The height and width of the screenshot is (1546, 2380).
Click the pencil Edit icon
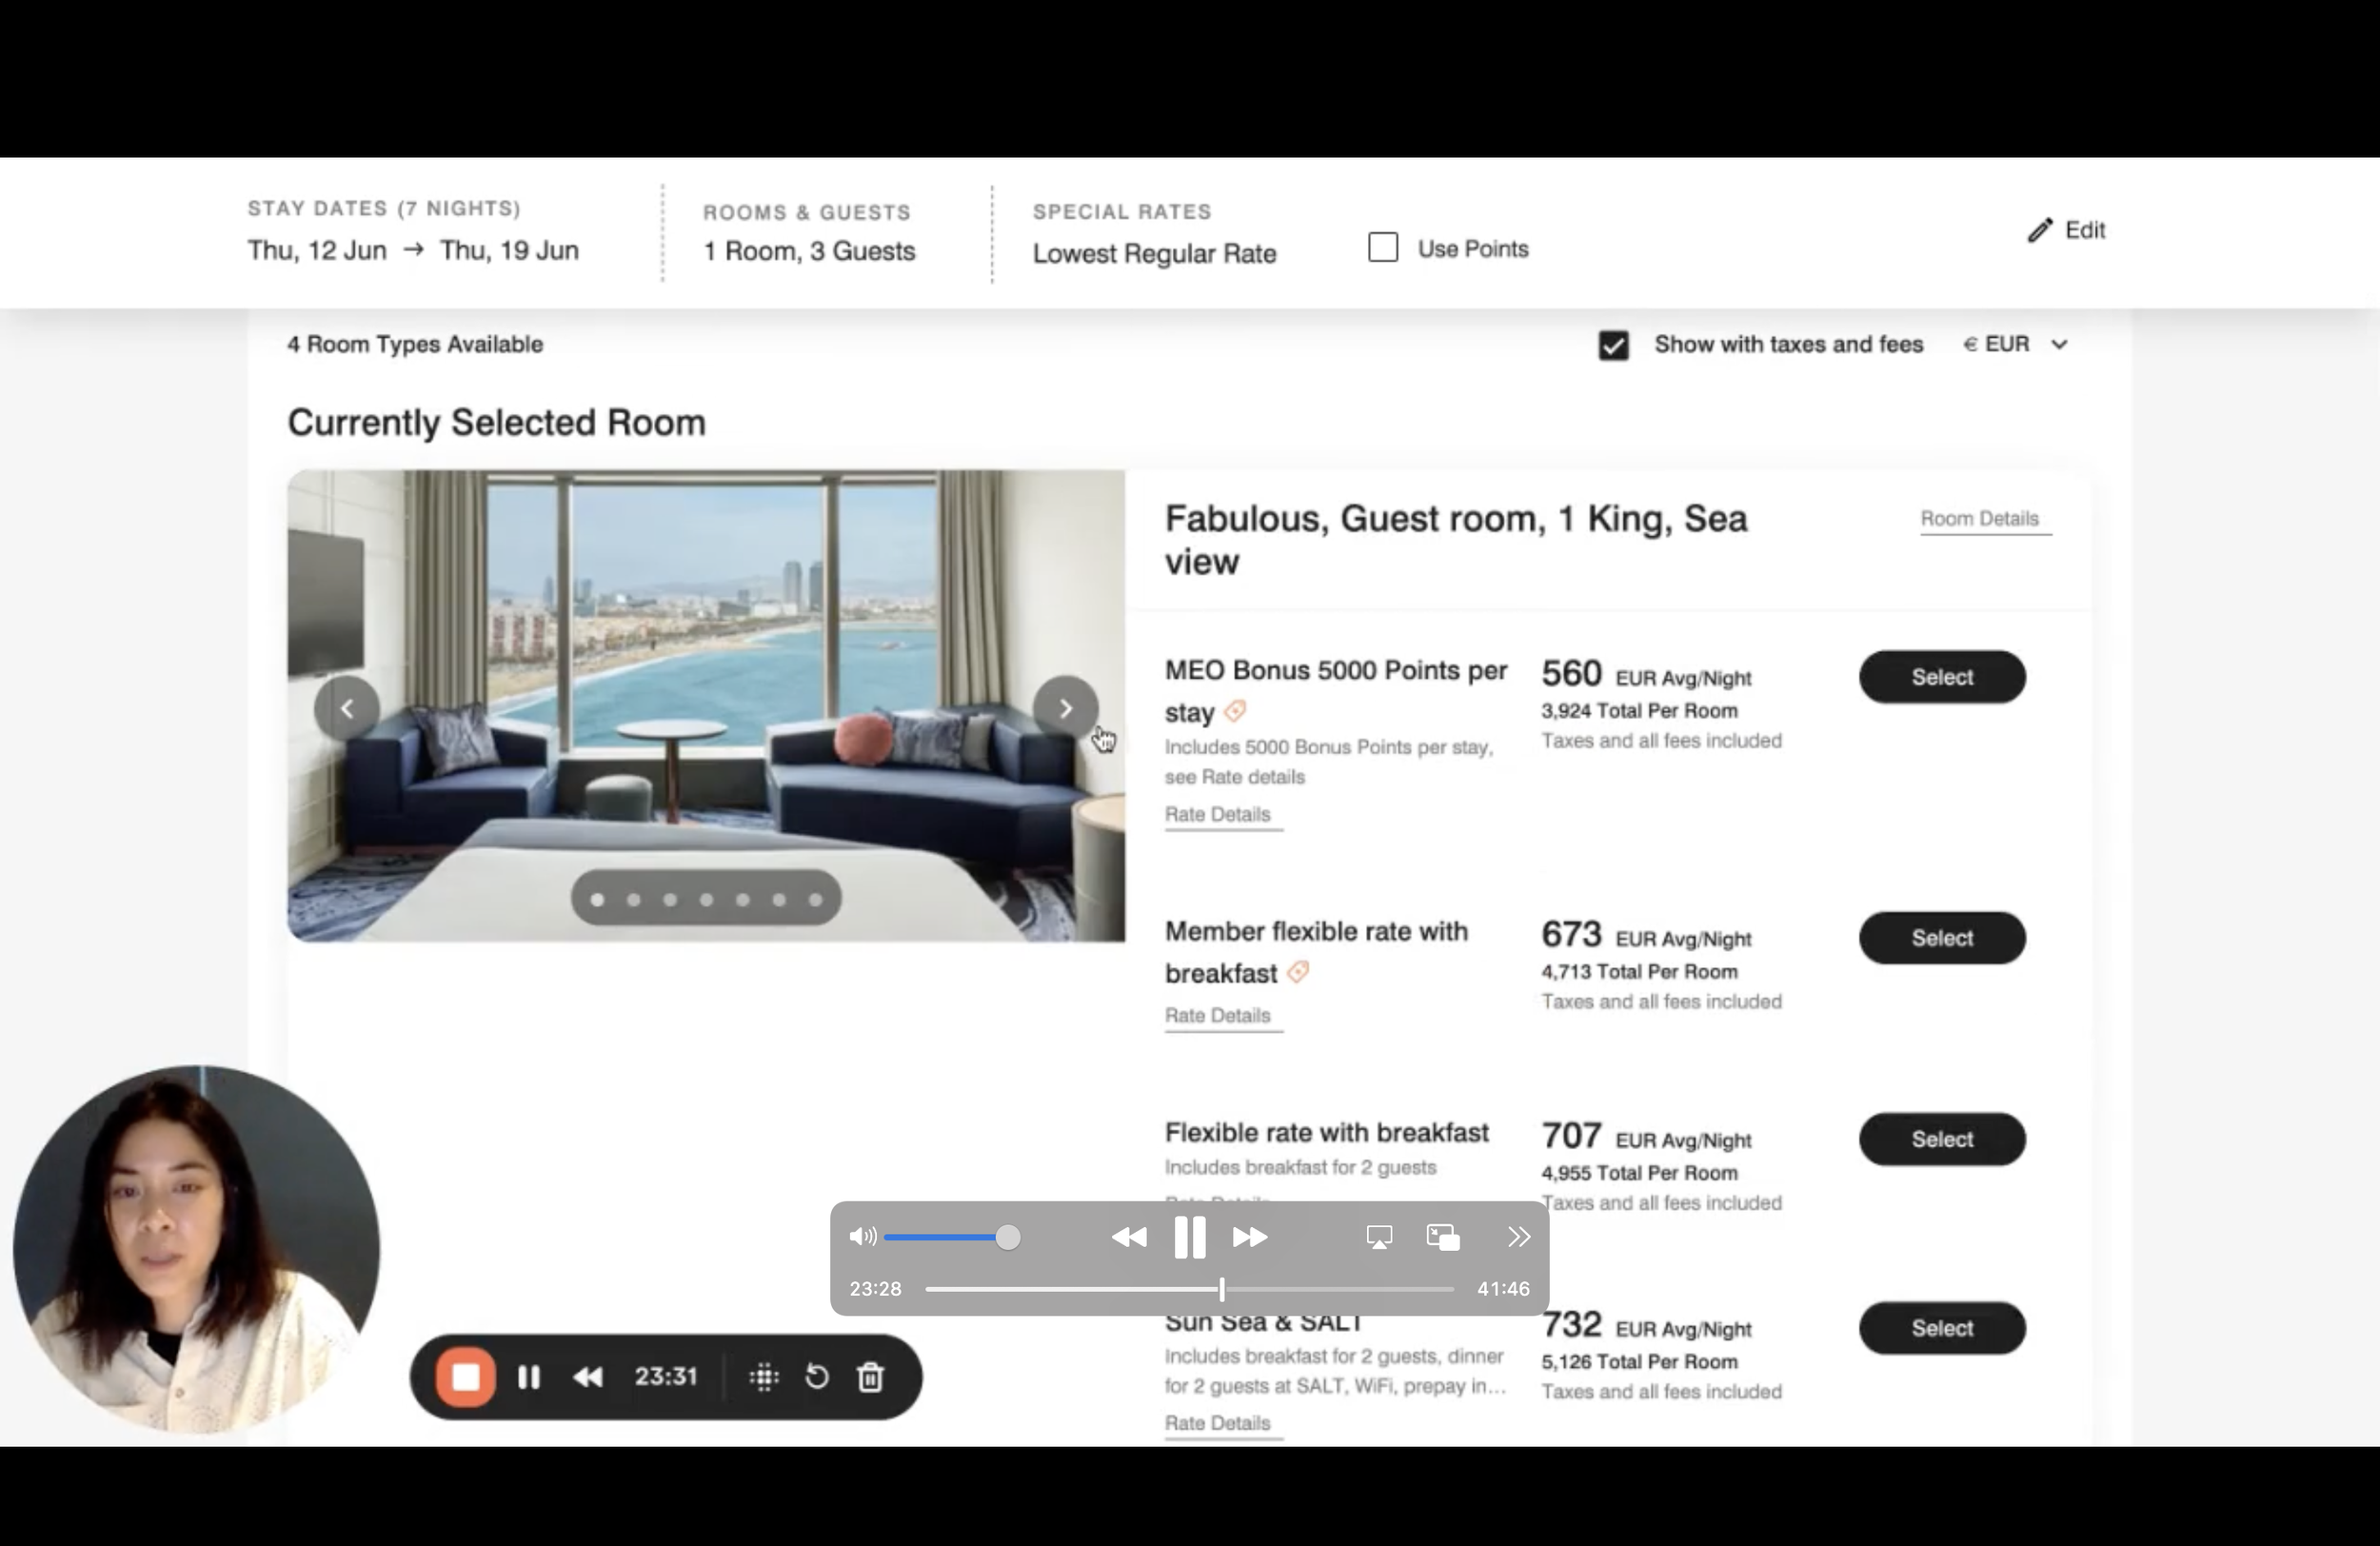coord(2040,230)
